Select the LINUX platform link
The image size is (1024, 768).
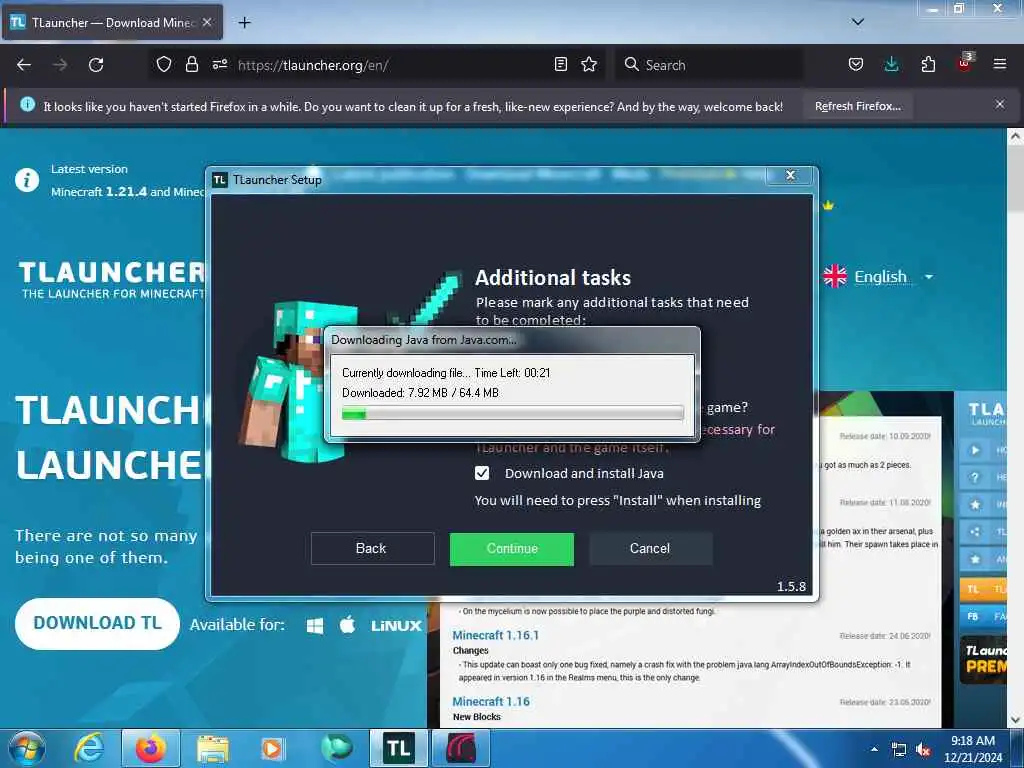point(396,626)
